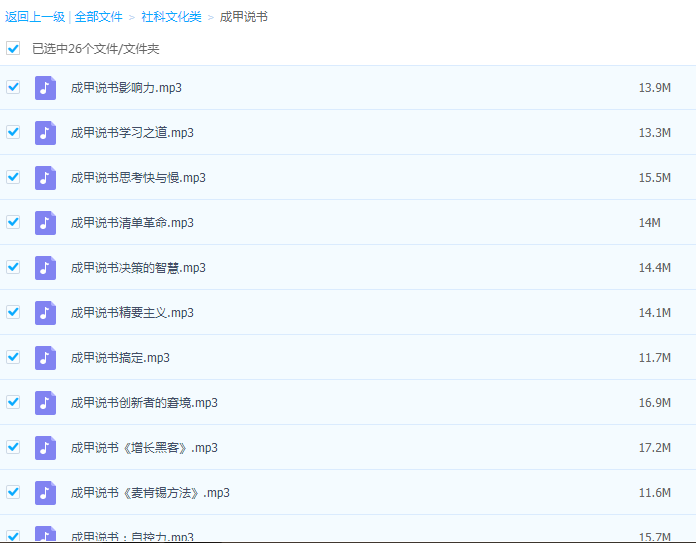The width and height of the screenshot is (696, 543).
Task: Deselect the checkbox of 成甲说书《增长黑客》.mp3
Action: (13, 447)
